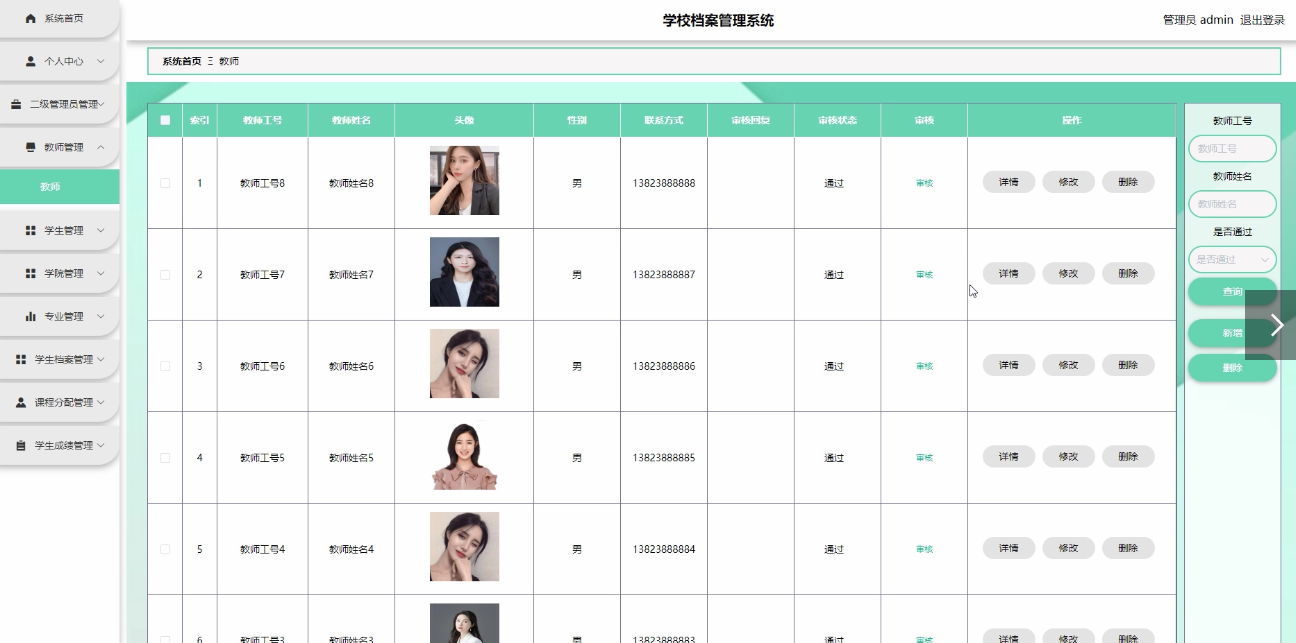Screen dimensions: 1296x643
Task: Select the checkbox for row 教师工号6
Action: point(165,366)
